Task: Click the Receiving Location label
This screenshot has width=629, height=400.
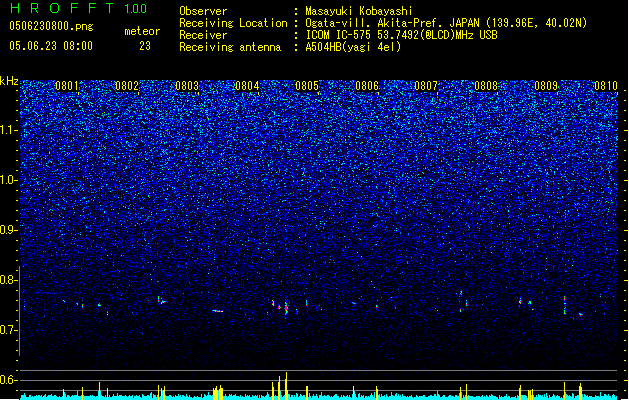Action: (x=233, y=23)
